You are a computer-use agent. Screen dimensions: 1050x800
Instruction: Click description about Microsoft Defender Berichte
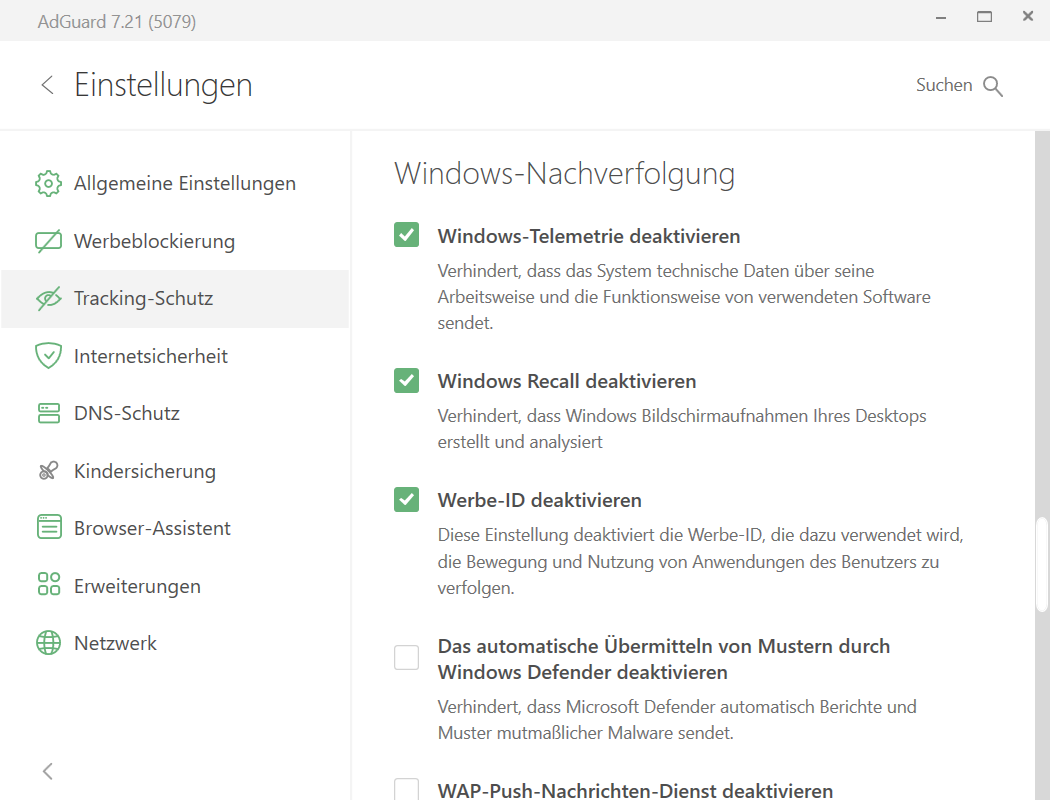(x=677, y=720)
